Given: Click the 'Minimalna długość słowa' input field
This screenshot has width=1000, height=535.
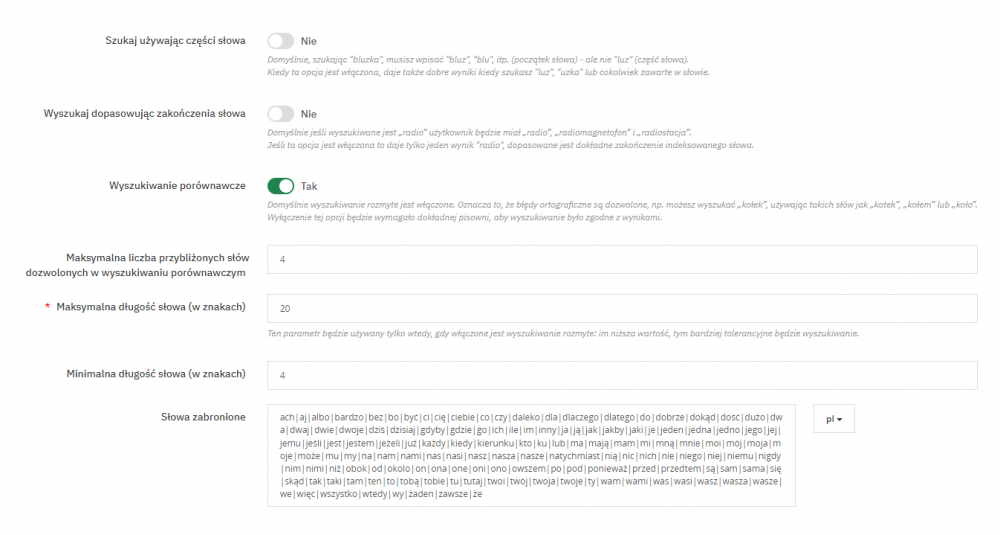Looking at the screenshot, I should click(622, 375).
